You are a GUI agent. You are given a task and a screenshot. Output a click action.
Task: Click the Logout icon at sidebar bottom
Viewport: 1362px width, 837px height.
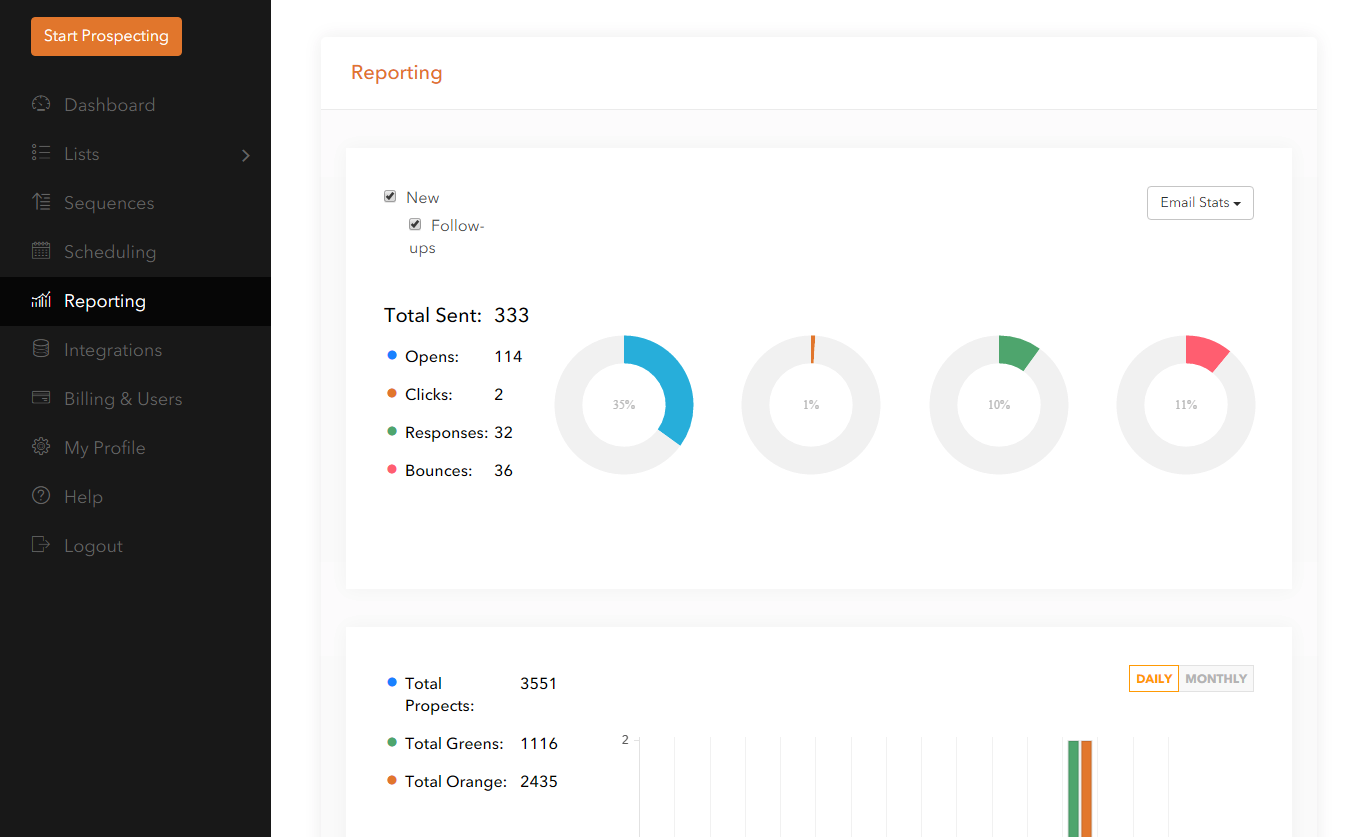coord(41,545)
